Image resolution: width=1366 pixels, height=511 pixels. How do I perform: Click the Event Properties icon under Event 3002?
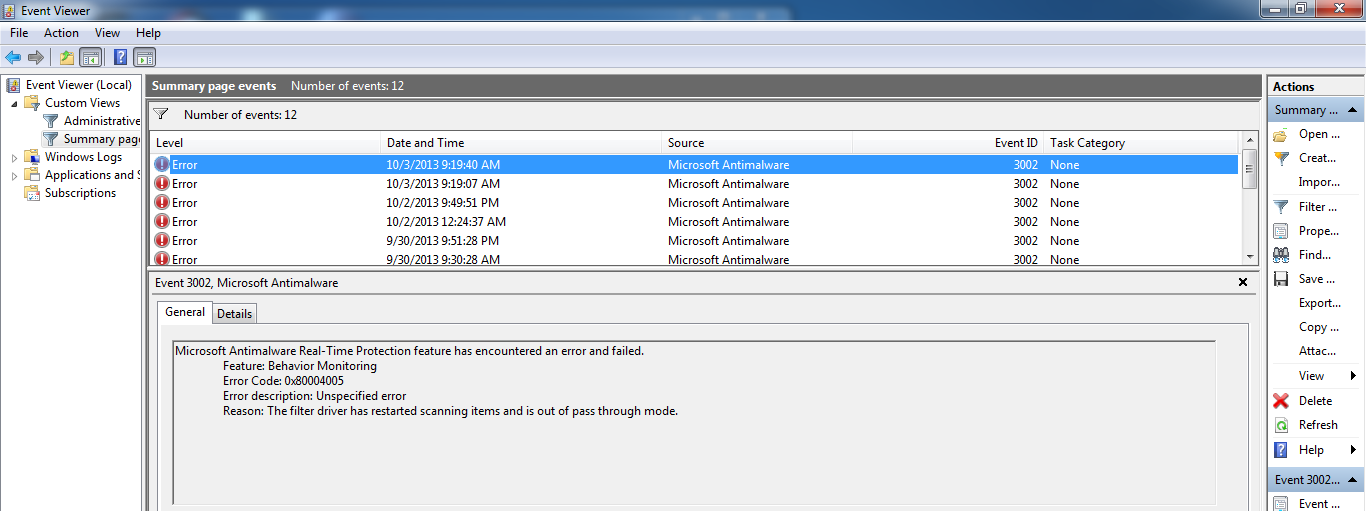pyautogui.click(x=1281, y=504)
